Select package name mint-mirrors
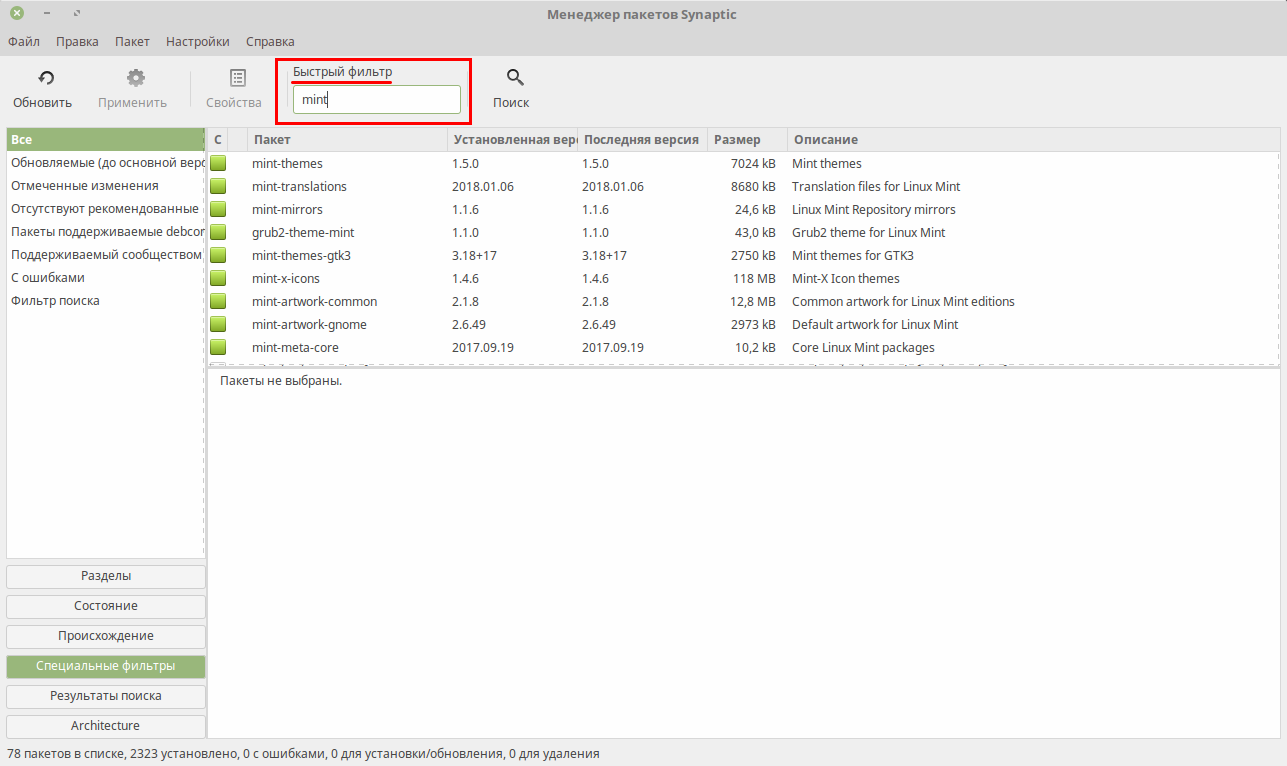1287x766 pixels. coord(287,209)
